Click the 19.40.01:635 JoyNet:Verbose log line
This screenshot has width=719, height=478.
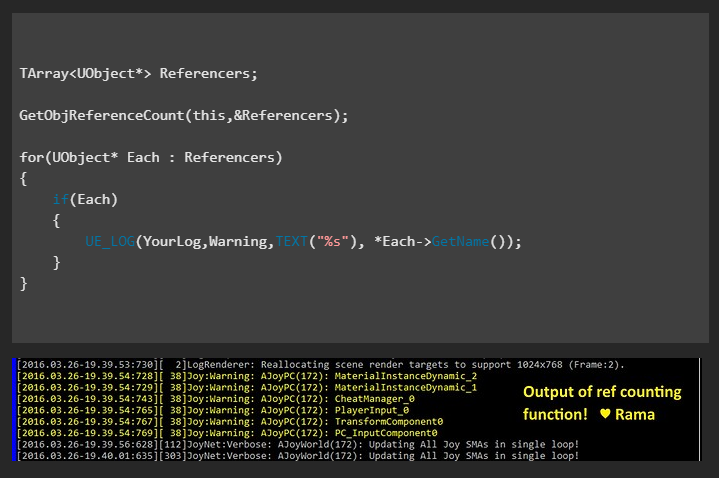click(x=298, y=456)
